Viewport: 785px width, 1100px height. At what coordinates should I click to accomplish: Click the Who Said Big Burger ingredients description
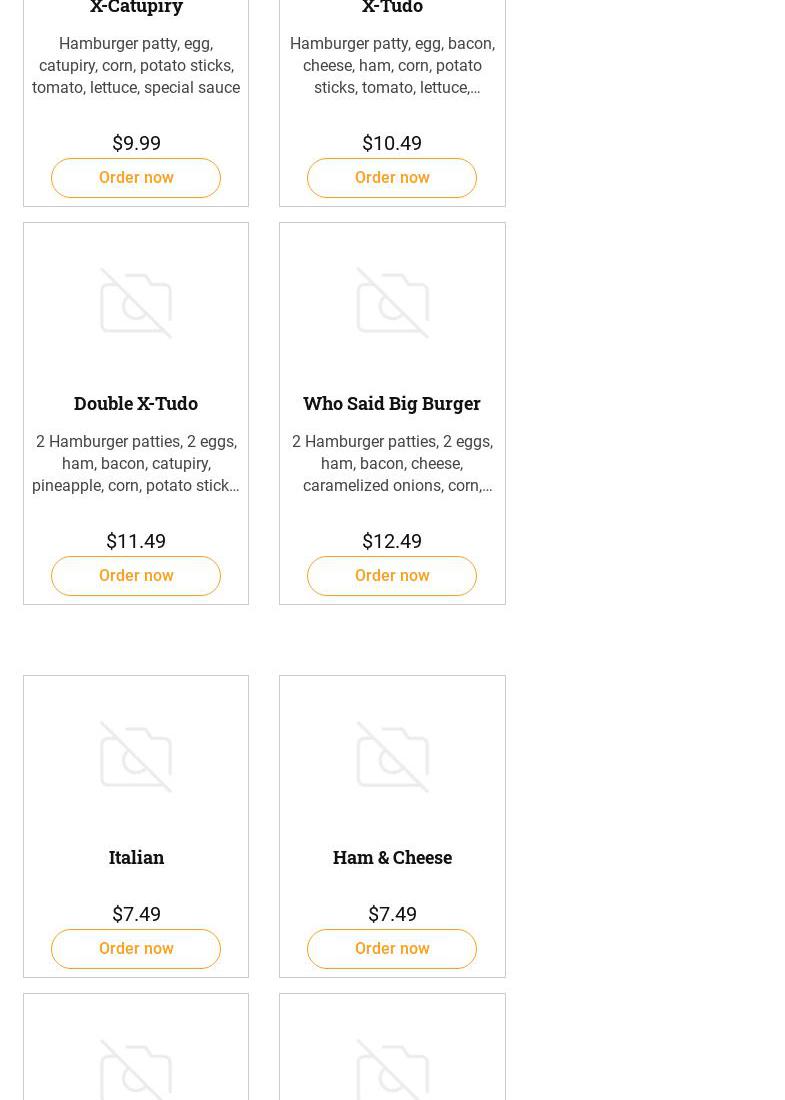click(x=392, y=464)
